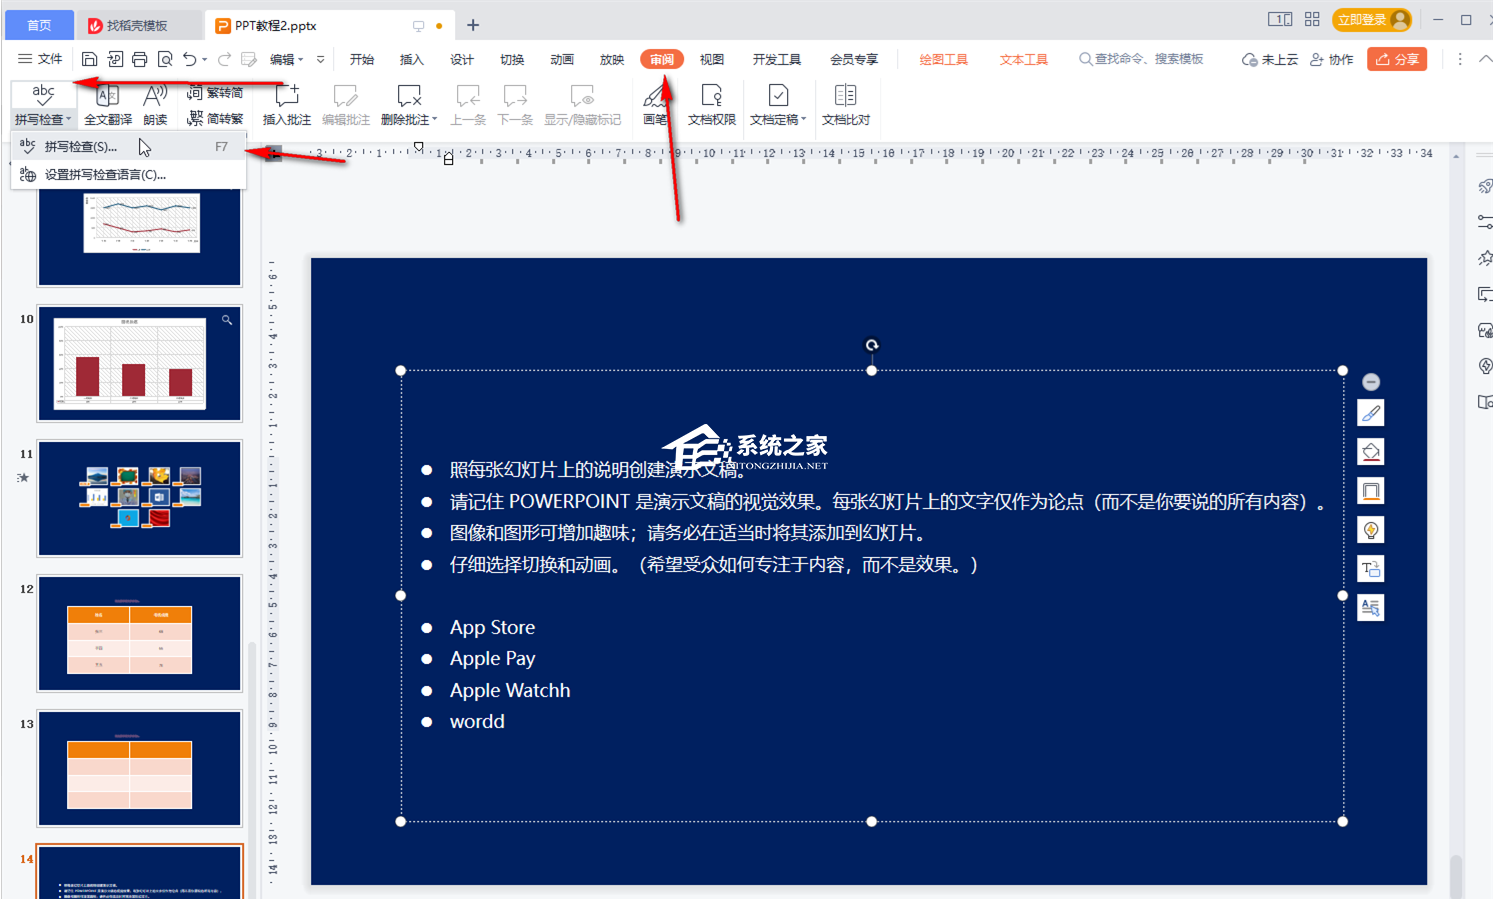Screen dimensions: 1493x899
Task: Select 拼写检查(S)... menu item
Action: click(x=128, y=147)
